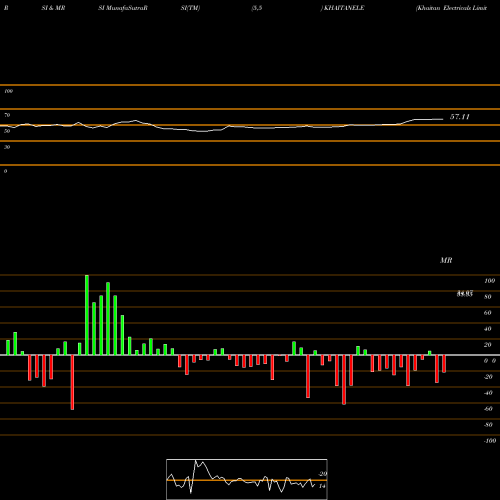Click the 100 level label on RSI axis
The height and width of the screenshot is (500, 500).
(x=8, y=91)
